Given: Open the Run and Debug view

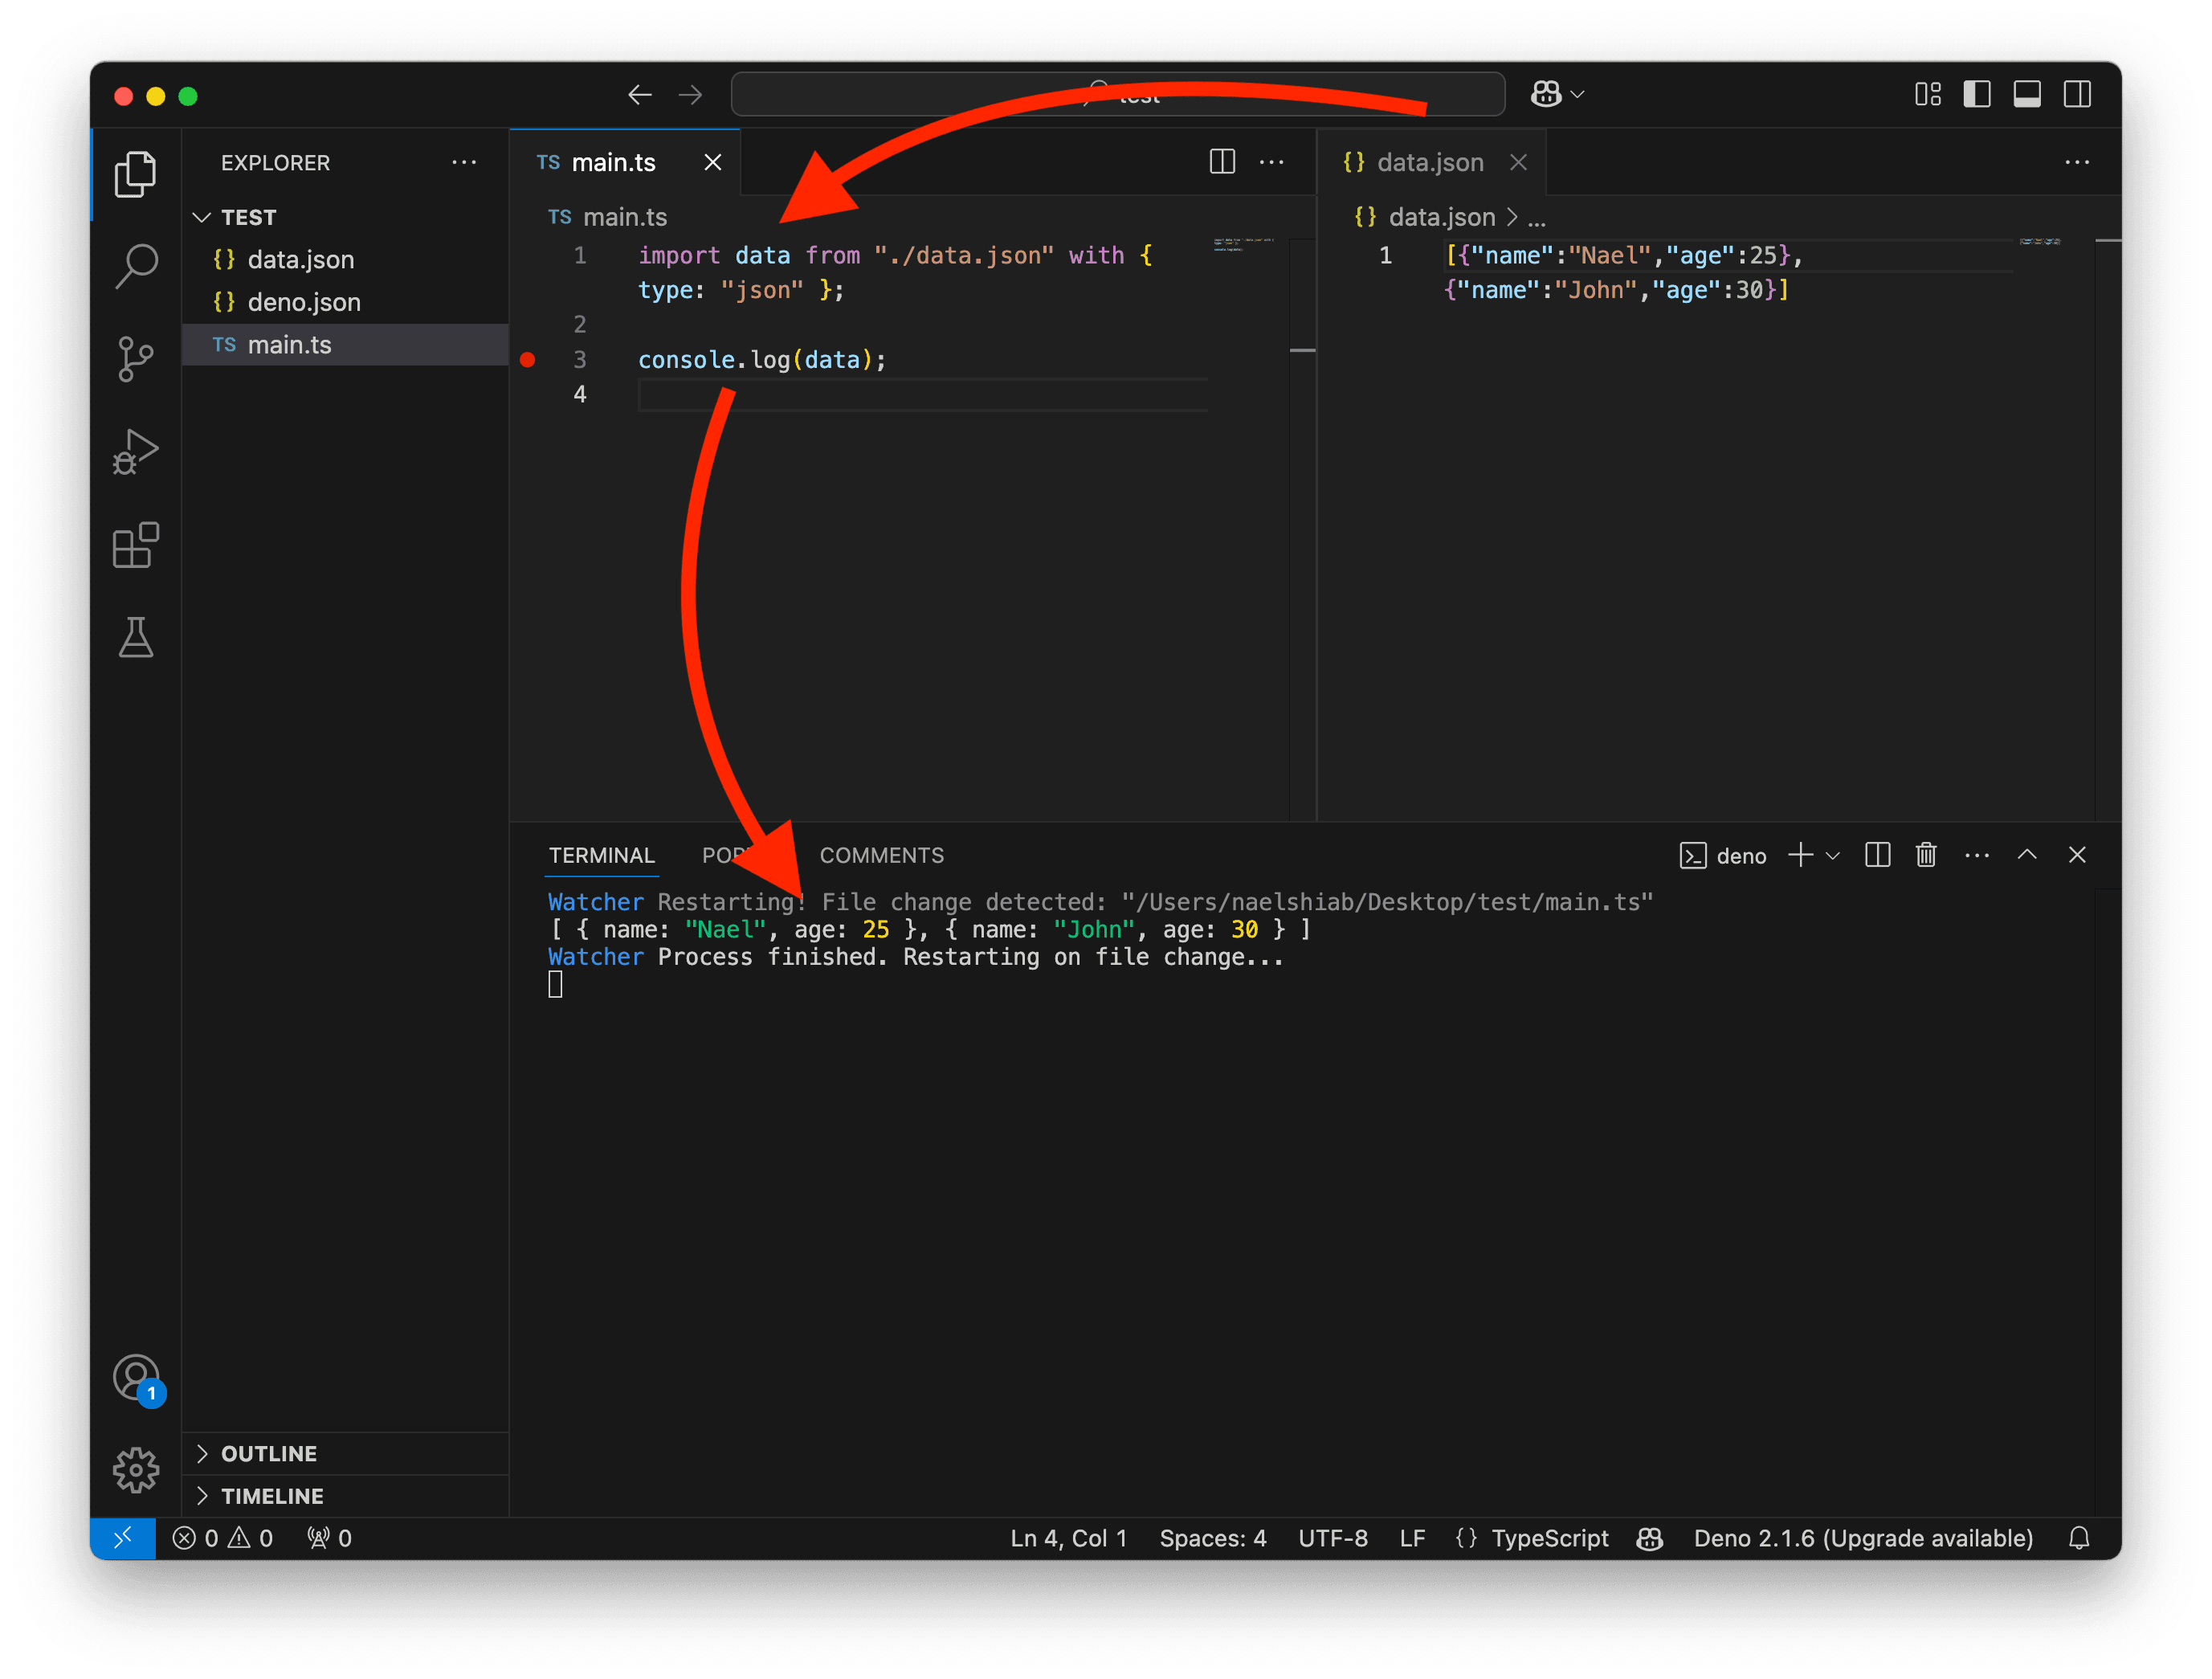Looking at the screenshot, I should pyautogui.click(x=136, y=452).
